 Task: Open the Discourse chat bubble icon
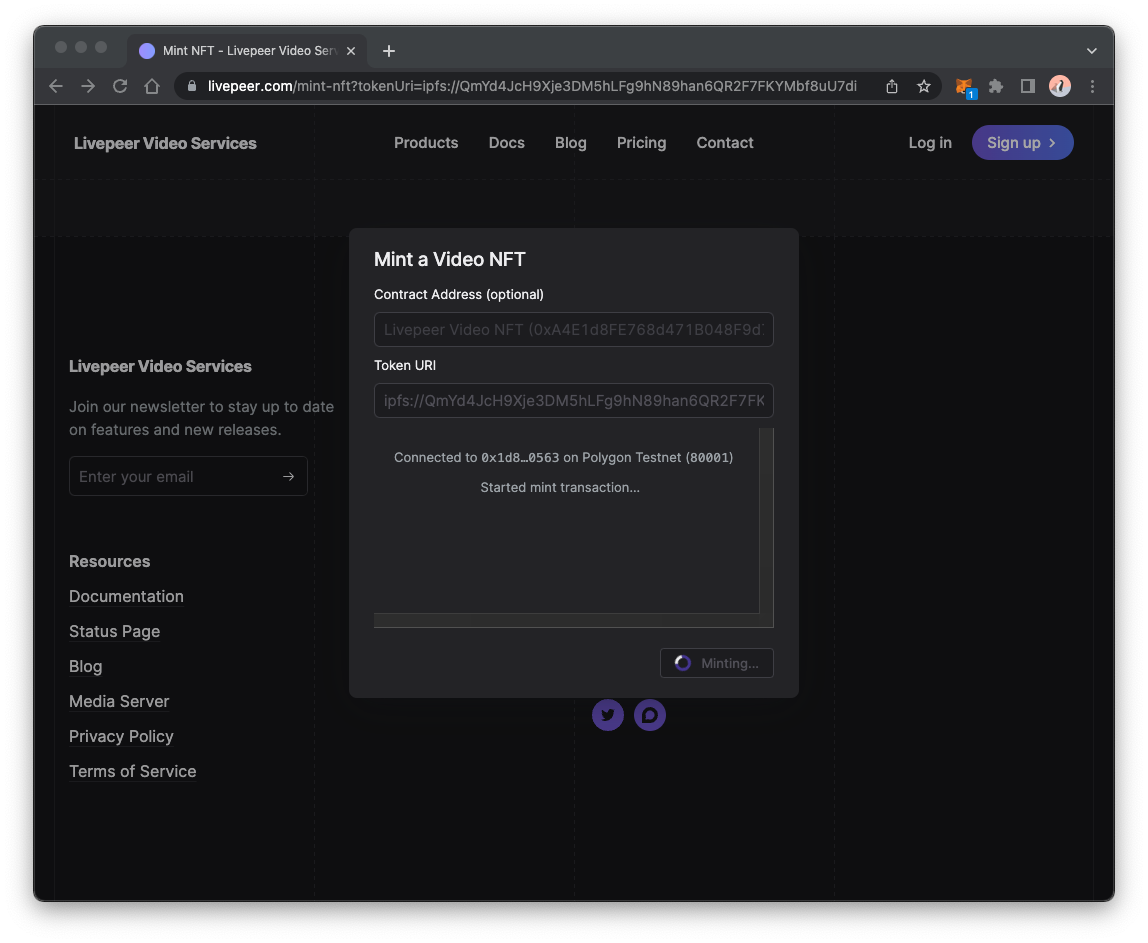pyautogui.click(x=649, y=715)
